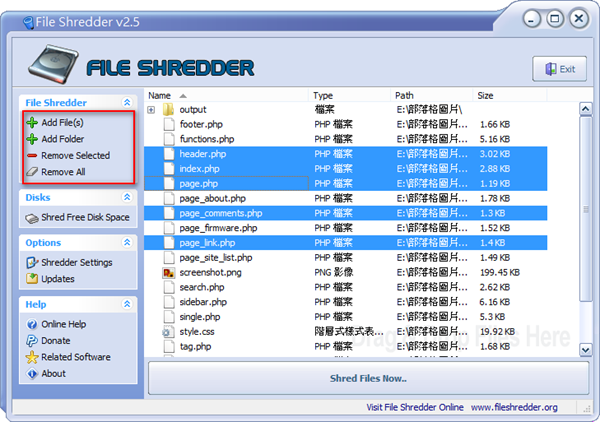Click the Donate text link

56,341
